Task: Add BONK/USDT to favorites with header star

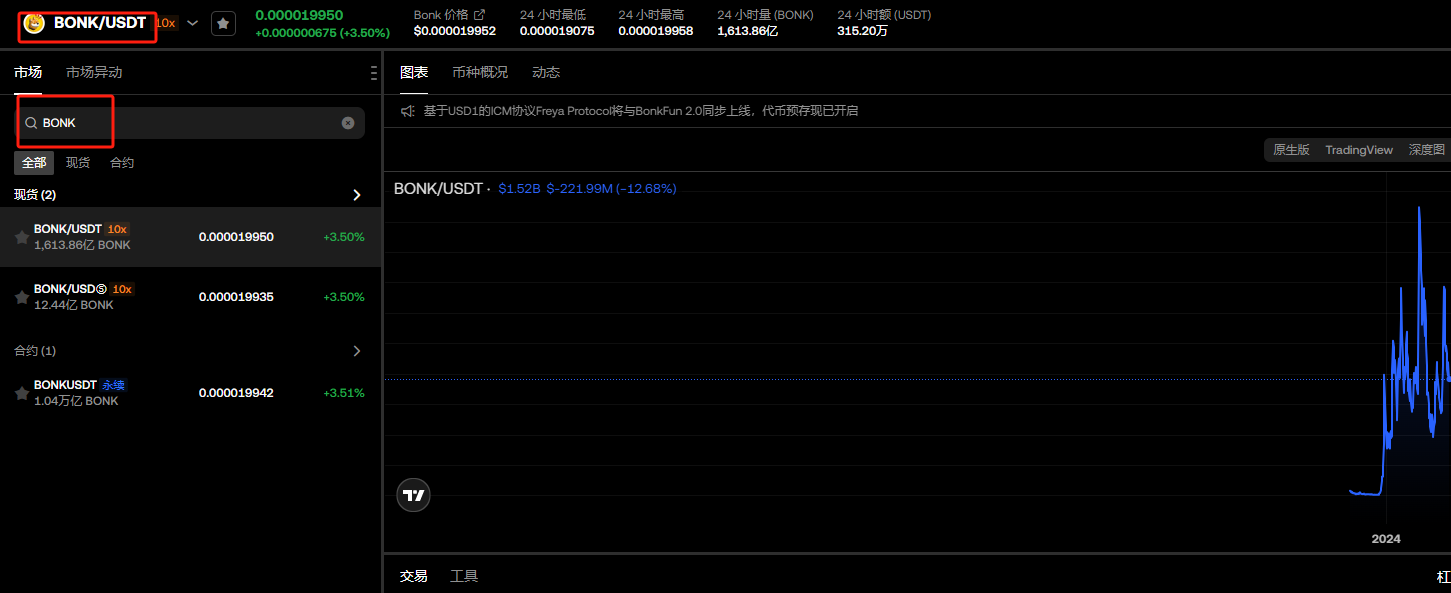Action: tap(223, 23)
